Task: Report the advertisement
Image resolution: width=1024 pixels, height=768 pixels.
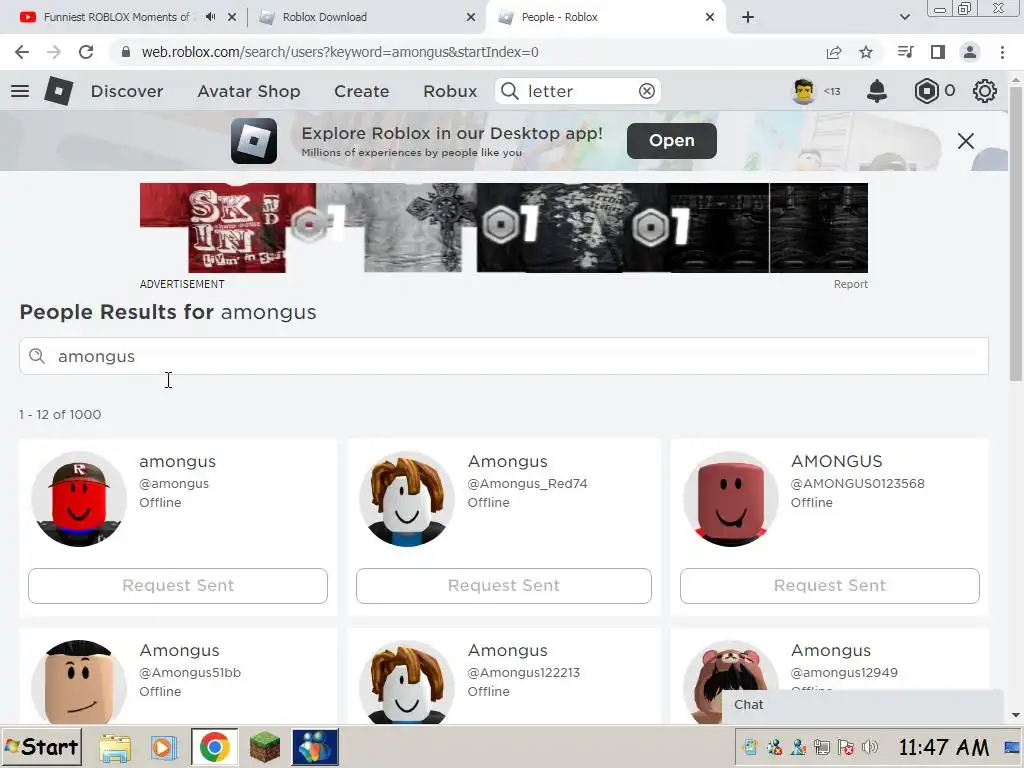Action: coord(850,284)
